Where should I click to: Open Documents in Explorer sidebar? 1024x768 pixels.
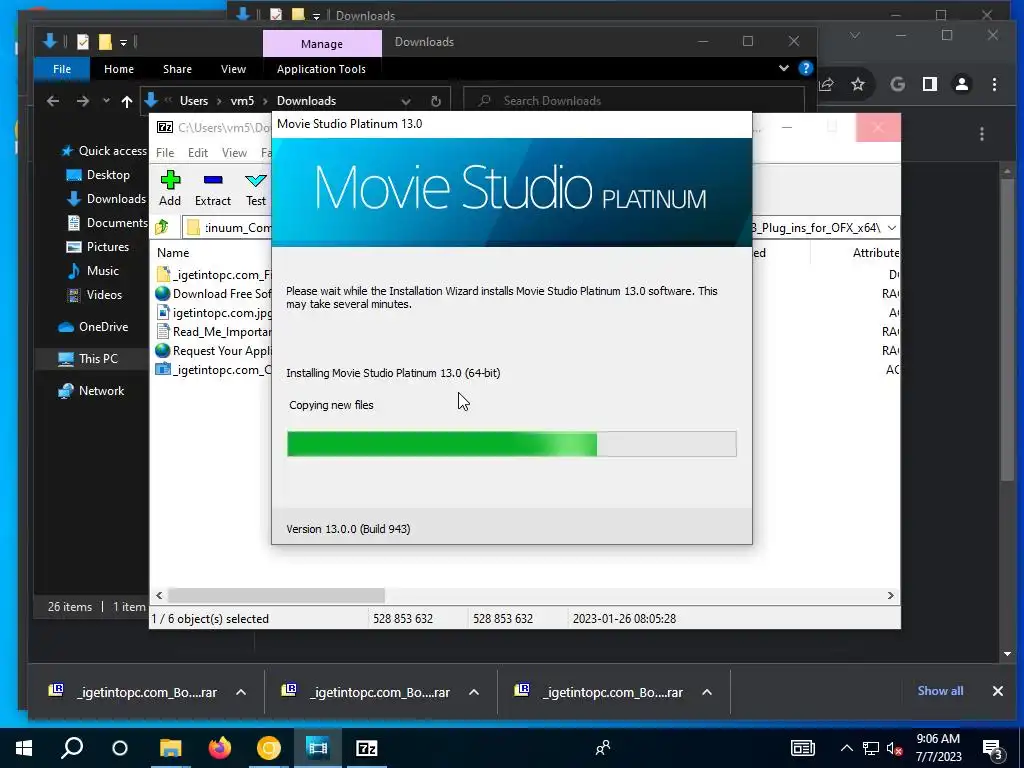tap(108, 223)
